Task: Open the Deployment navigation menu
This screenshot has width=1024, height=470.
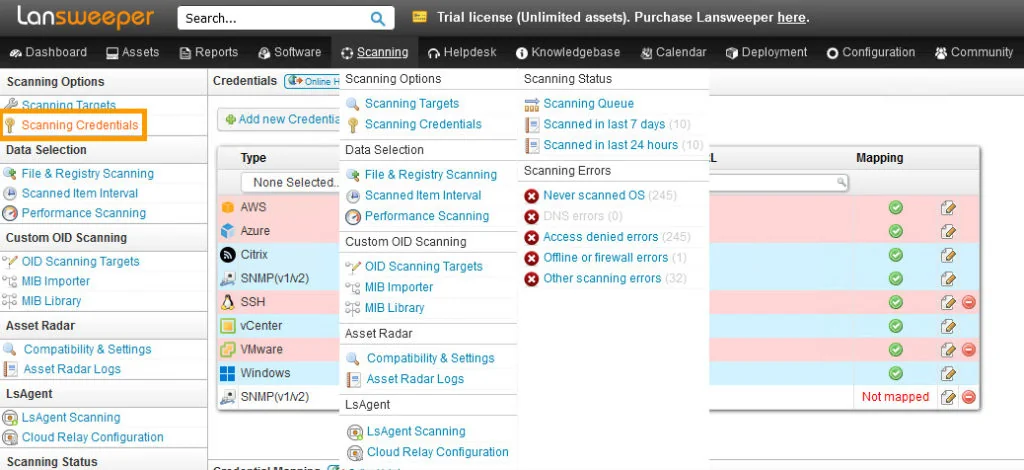Action: coord(765,52)
